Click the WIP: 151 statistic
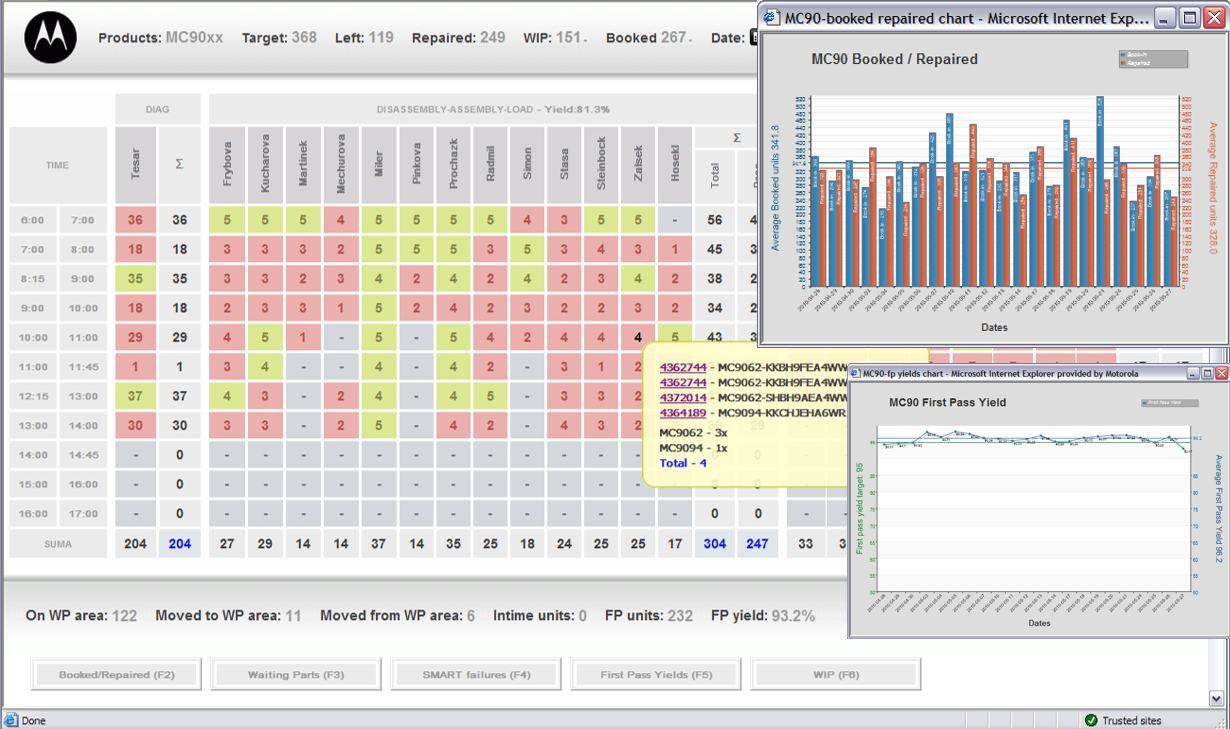The width and height of the screenshot is (1230, 729). (553, 38)
